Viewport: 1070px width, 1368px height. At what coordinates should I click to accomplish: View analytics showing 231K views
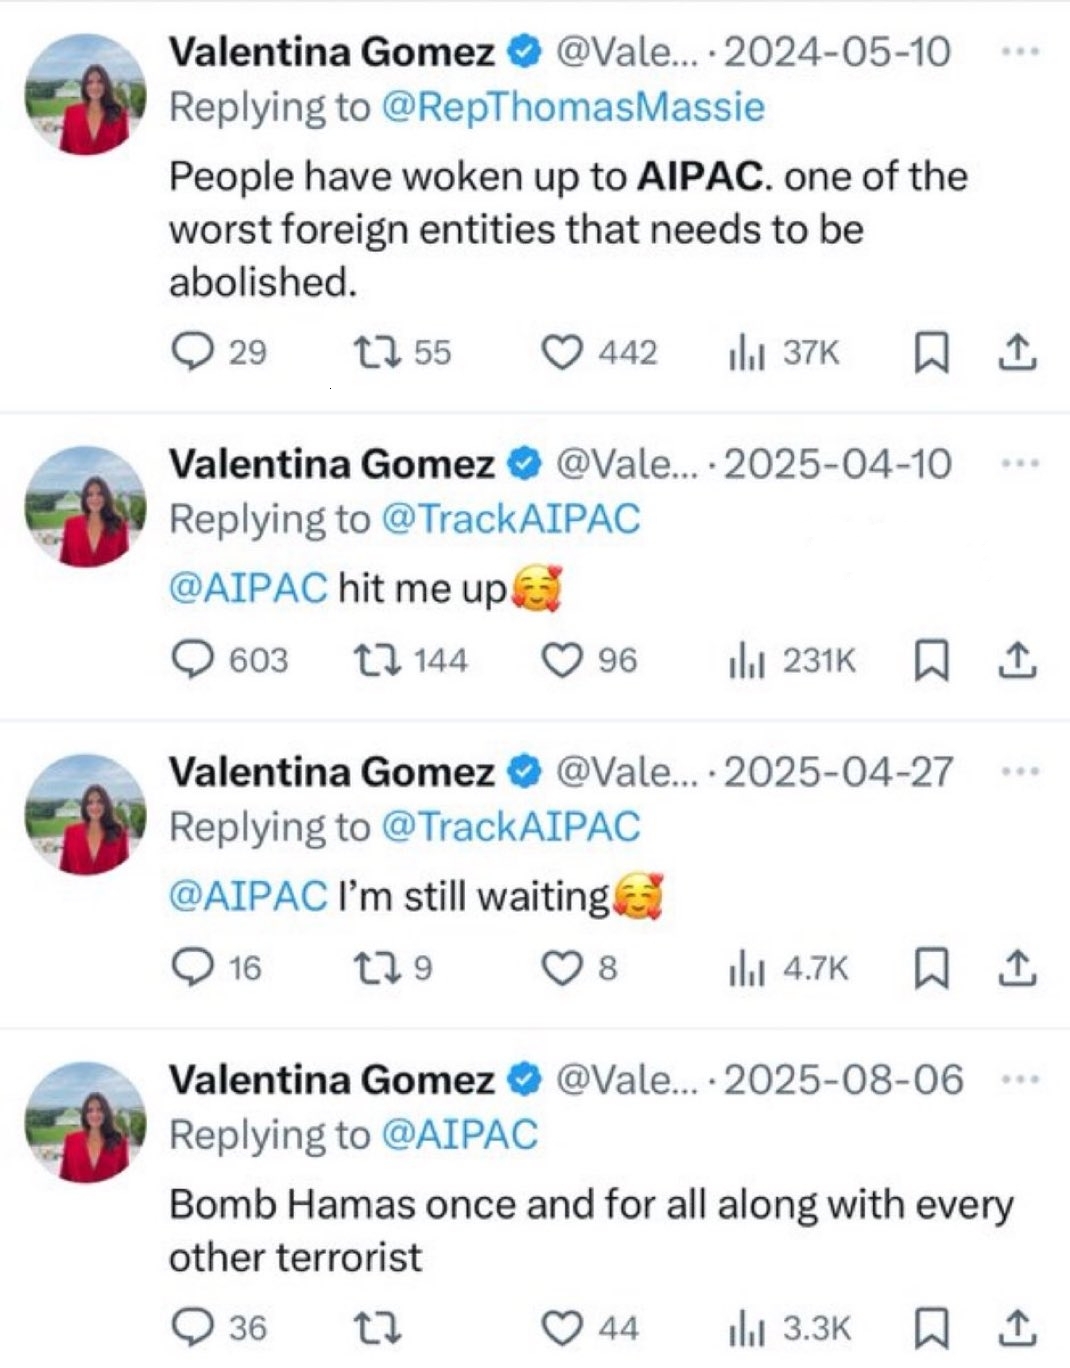point(792,660)
